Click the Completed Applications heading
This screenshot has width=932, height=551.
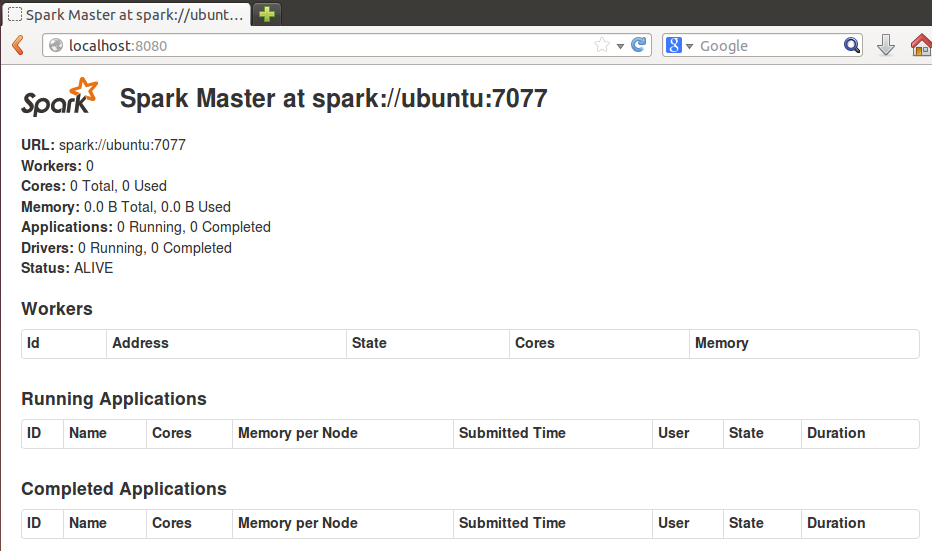(124, 489)
